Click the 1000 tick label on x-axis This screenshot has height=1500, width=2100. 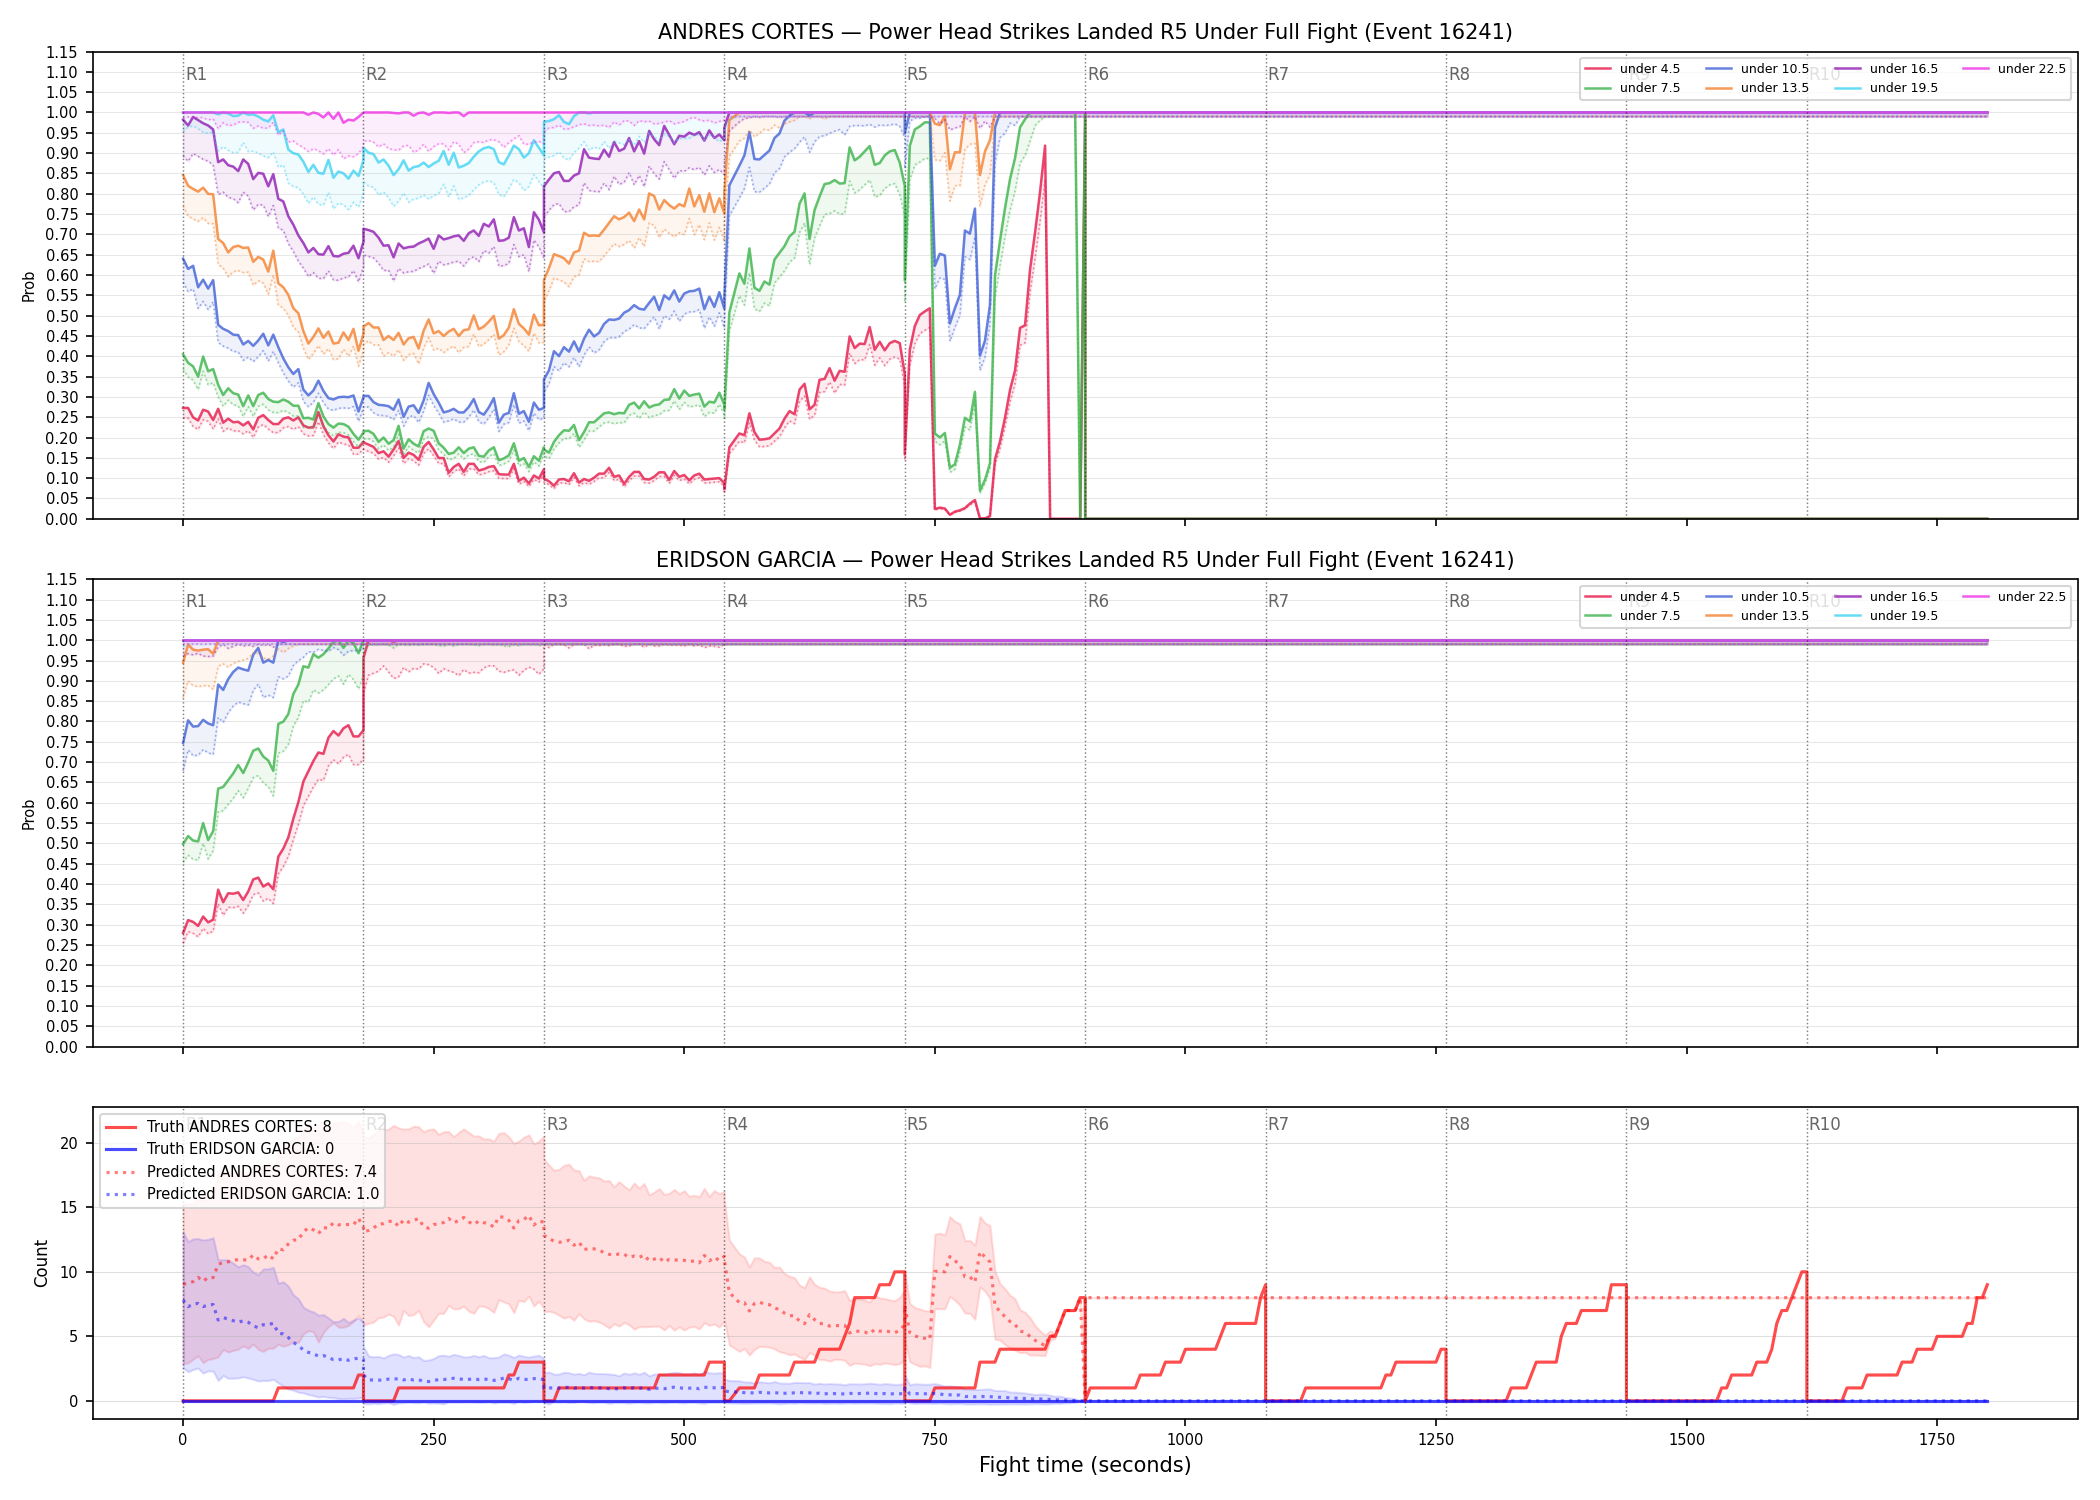point(1185,1440)
